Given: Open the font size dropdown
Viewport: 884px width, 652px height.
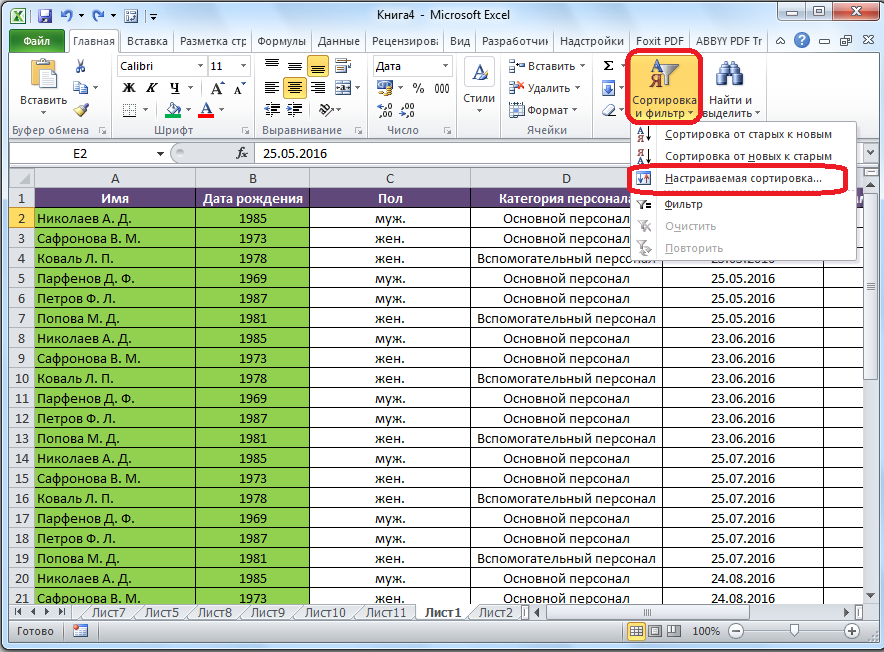Looking at the screenshot, I should (x=243, y=66).
